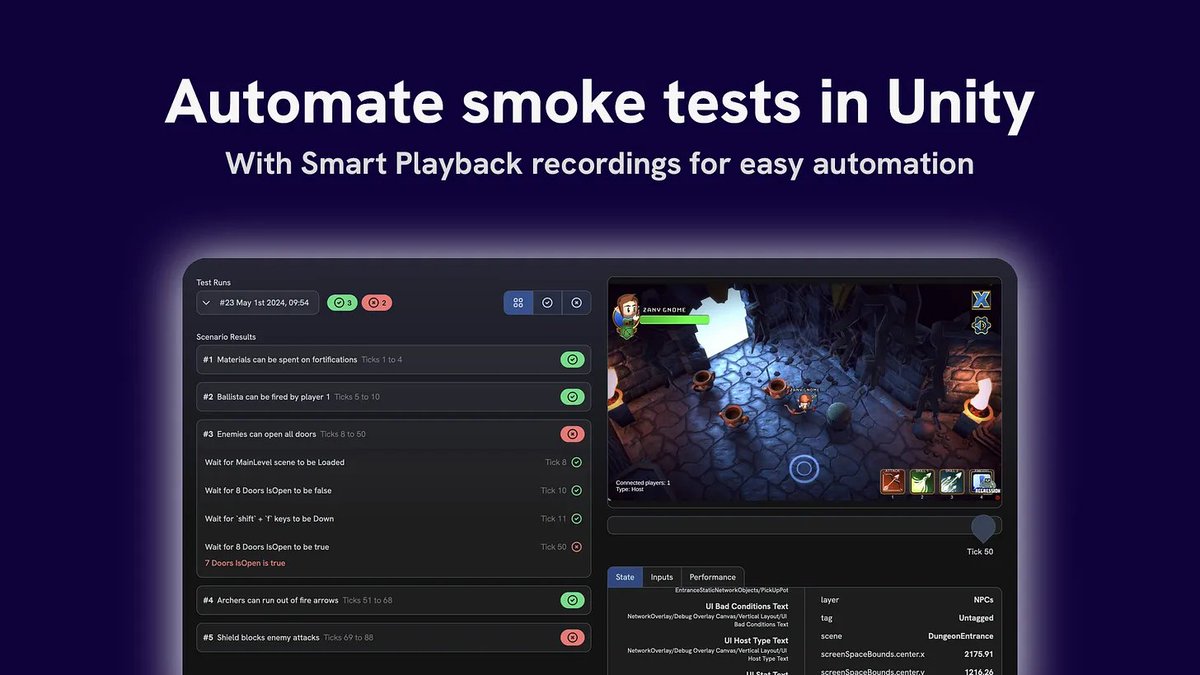Image resolution: width=1200 pixels, height=675 pixels.
Task: Click the playback timeline track
Action: [804, 525]
